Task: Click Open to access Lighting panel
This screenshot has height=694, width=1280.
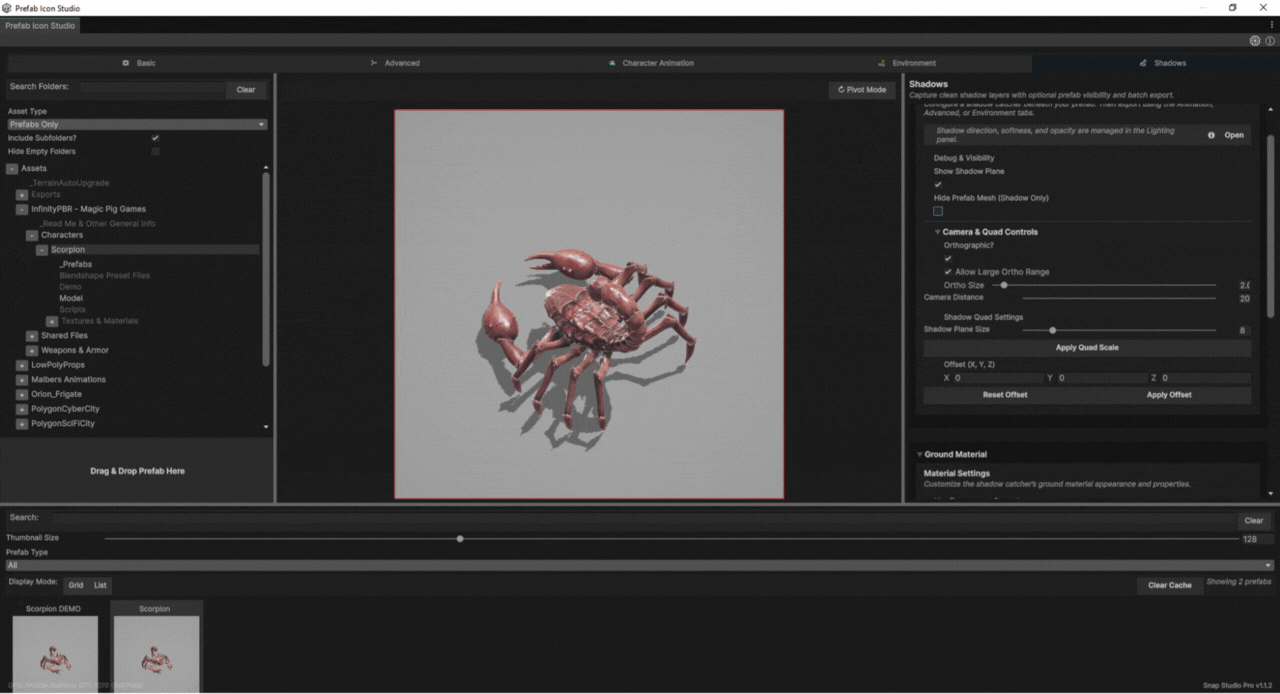Action: [x=1234, y=135]
